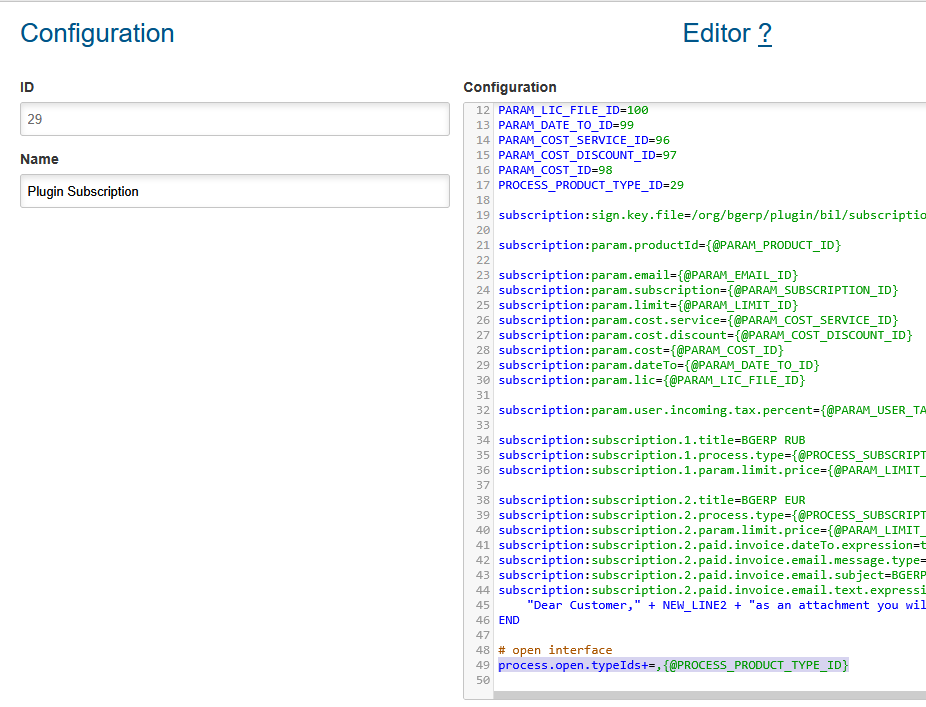The height and width of the screenshot is (707, 926).
Task: Place cursor on the param.email line
Action: [648, 275]
